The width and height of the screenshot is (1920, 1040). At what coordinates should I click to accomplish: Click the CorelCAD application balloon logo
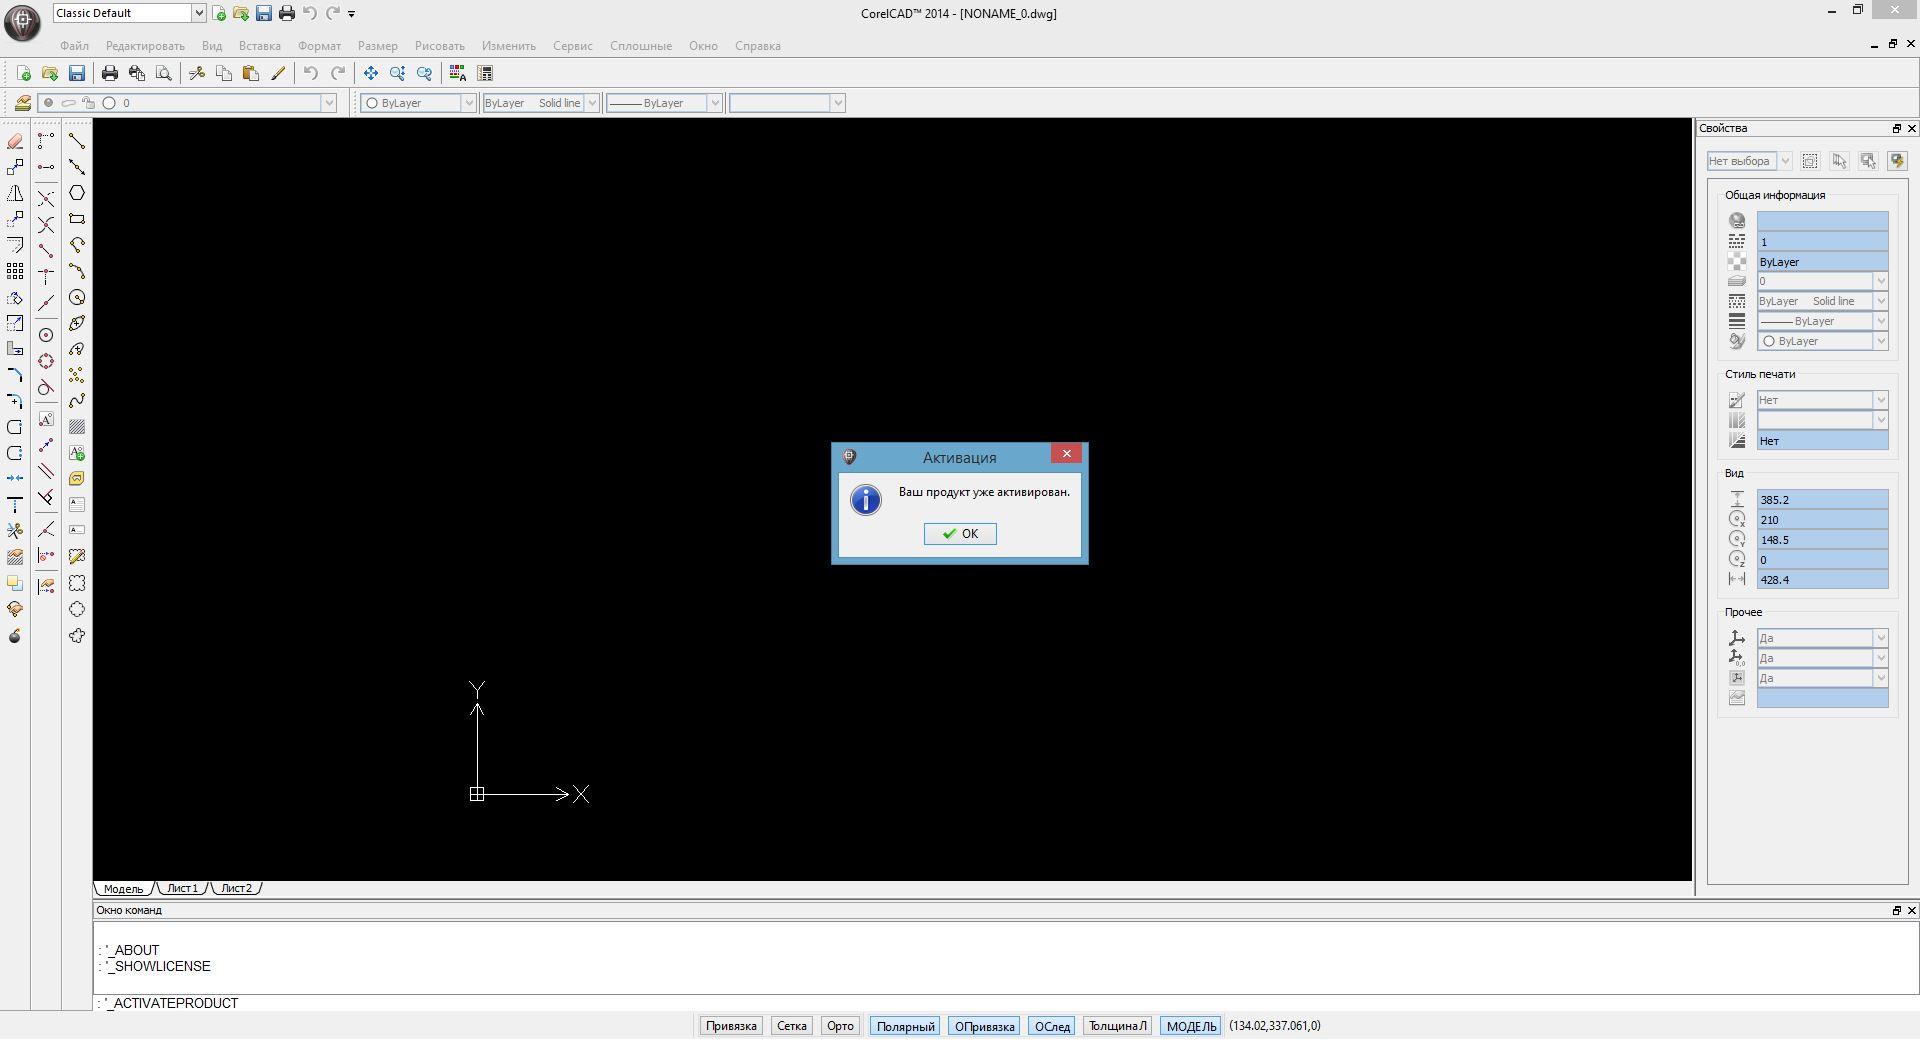click(22, 22)
